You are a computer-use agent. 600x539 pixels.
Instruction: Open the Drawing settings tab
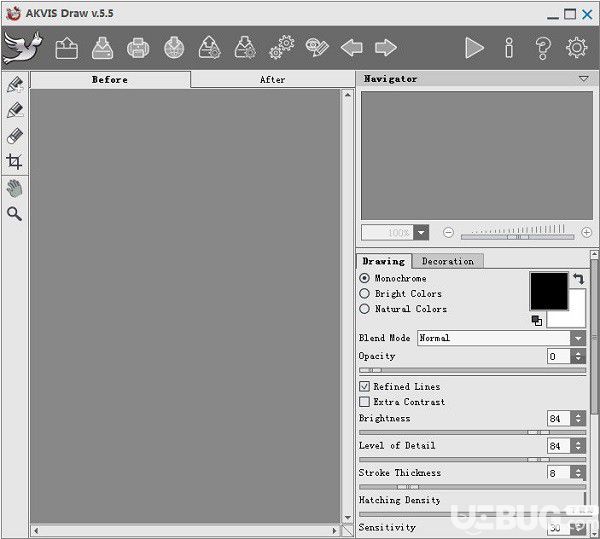[x=384, y=261]
